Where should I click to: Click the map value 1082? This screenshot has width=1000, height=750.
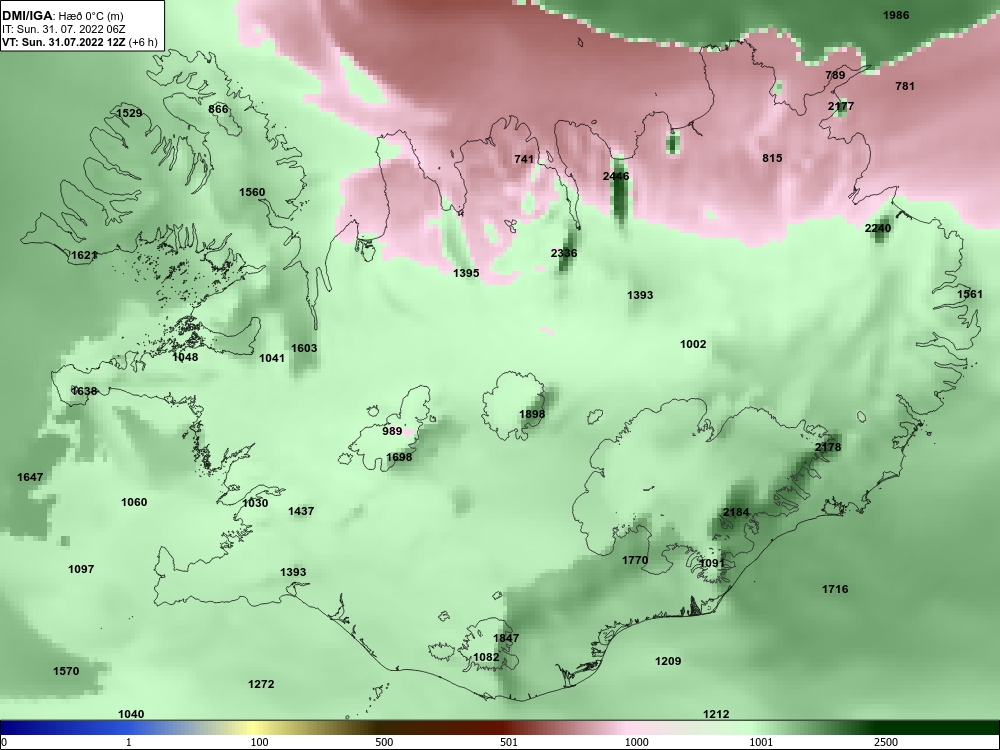[487, 658]
